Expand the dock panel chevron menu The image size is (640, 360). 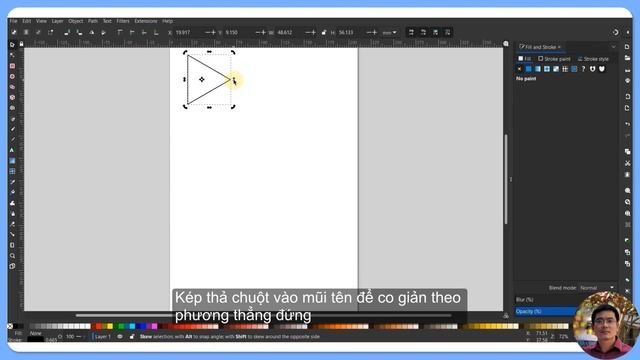coord(613,47)
